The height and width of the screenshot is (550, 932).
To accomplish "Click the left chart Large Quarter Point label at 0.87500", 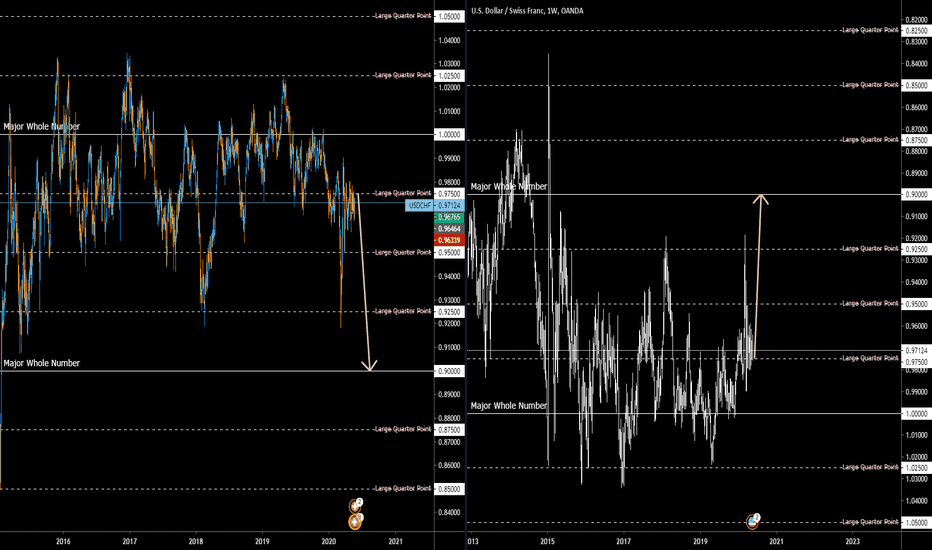I will tap(403, 429).
